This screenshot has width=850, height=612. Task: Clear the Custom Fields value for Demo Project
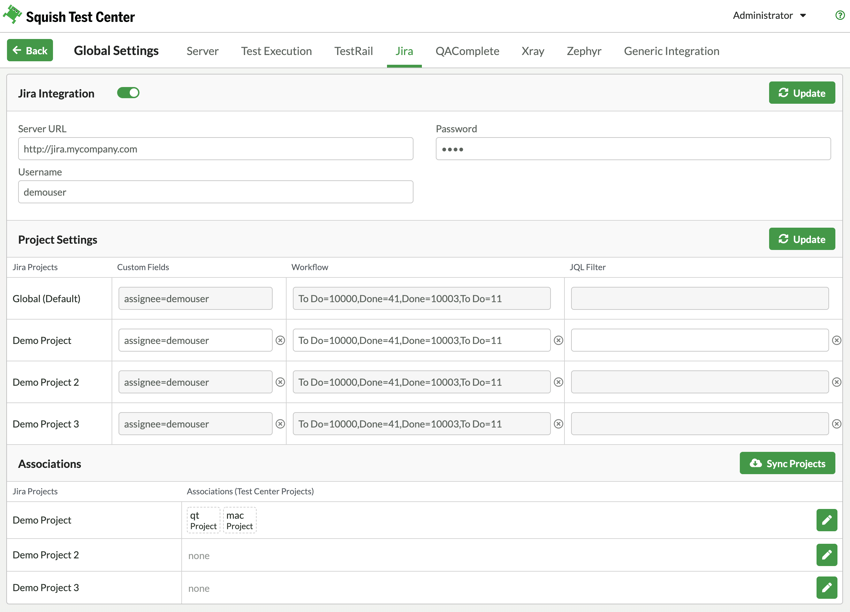[x=281, y=340]
